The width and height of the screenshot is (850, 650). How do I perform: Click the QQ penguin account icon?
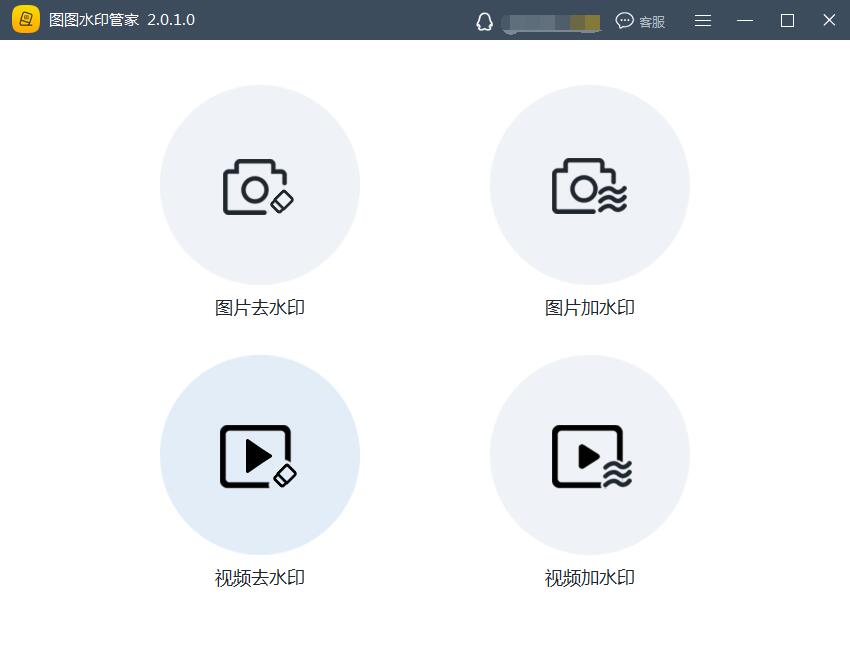tap(485, 21)
